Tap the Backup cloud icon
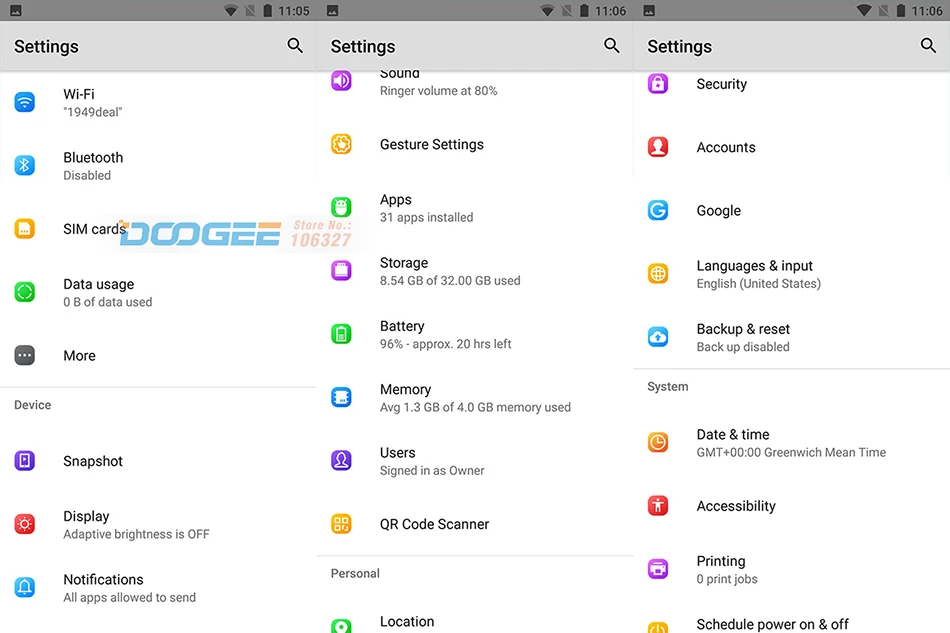This screenshot has width=950, height=633. (x=658, y=337)
